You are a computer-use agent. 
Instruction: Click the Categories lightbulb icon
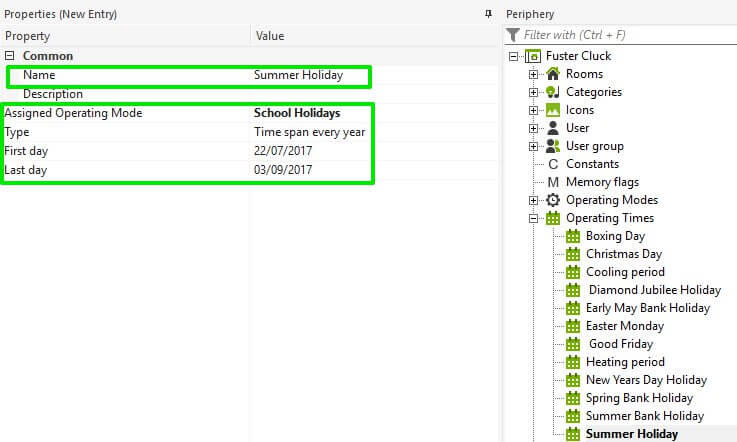pos(553,92)
